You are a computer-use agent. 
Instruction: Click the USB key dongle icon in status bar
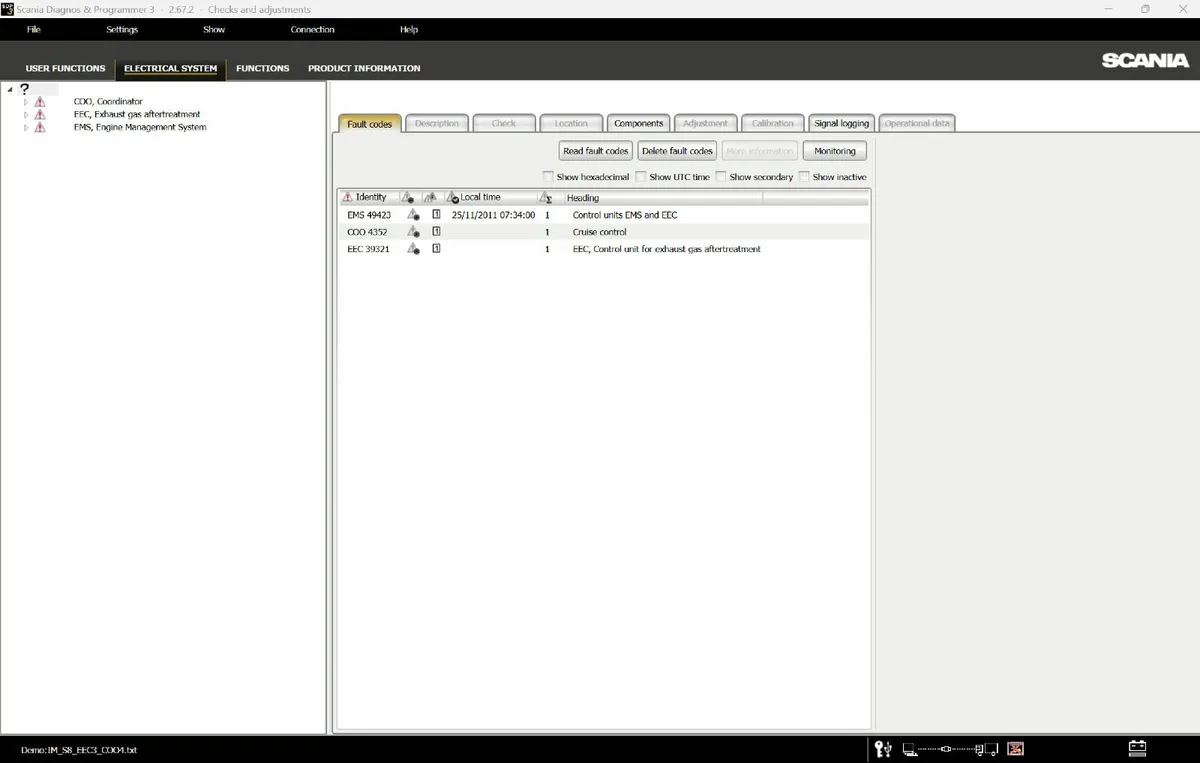883,748
